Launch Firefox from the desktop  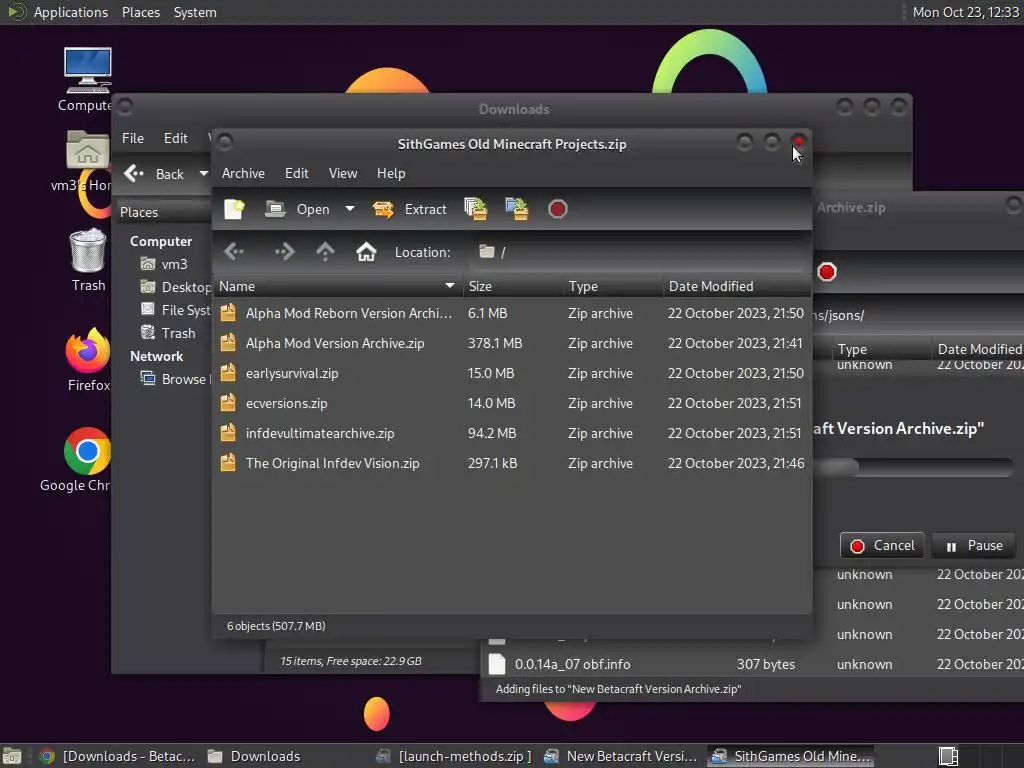click(88, 360)
